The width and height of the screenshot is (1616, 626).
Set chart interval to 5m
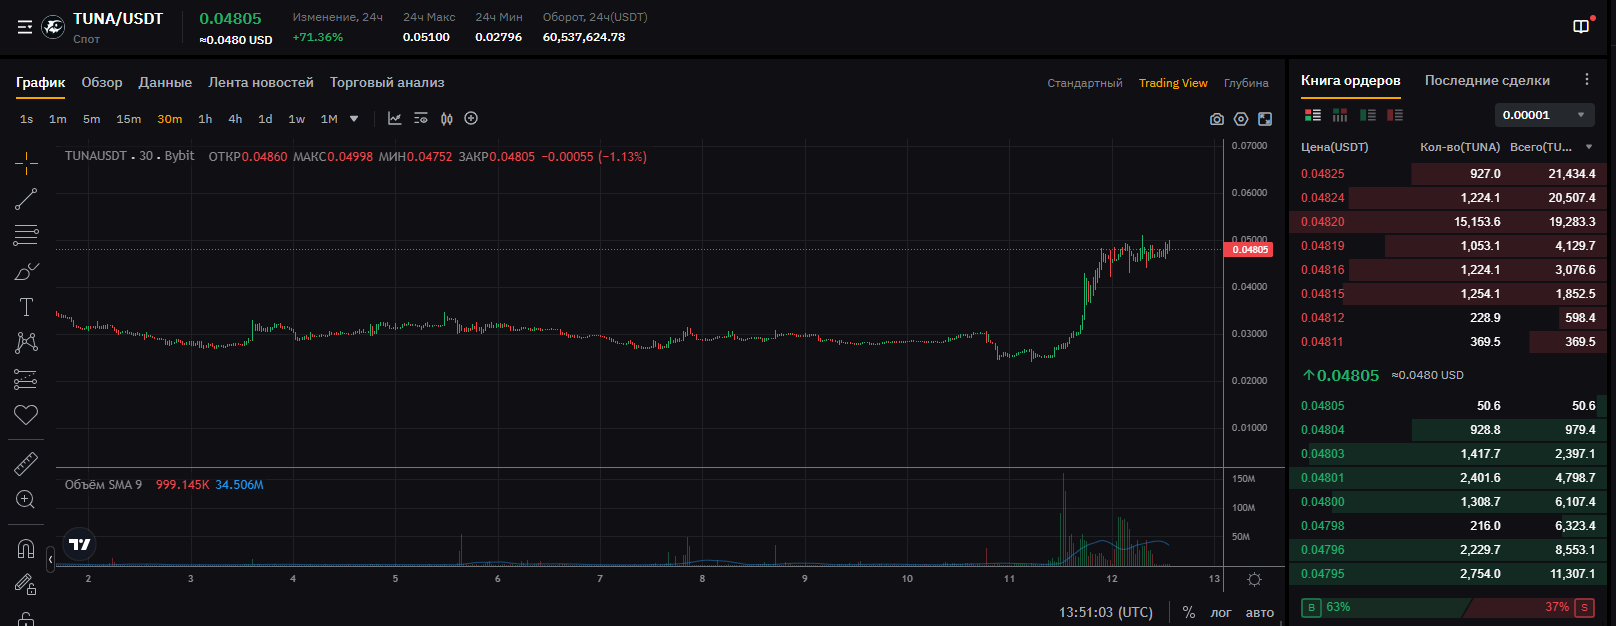(x=92, y=119)
